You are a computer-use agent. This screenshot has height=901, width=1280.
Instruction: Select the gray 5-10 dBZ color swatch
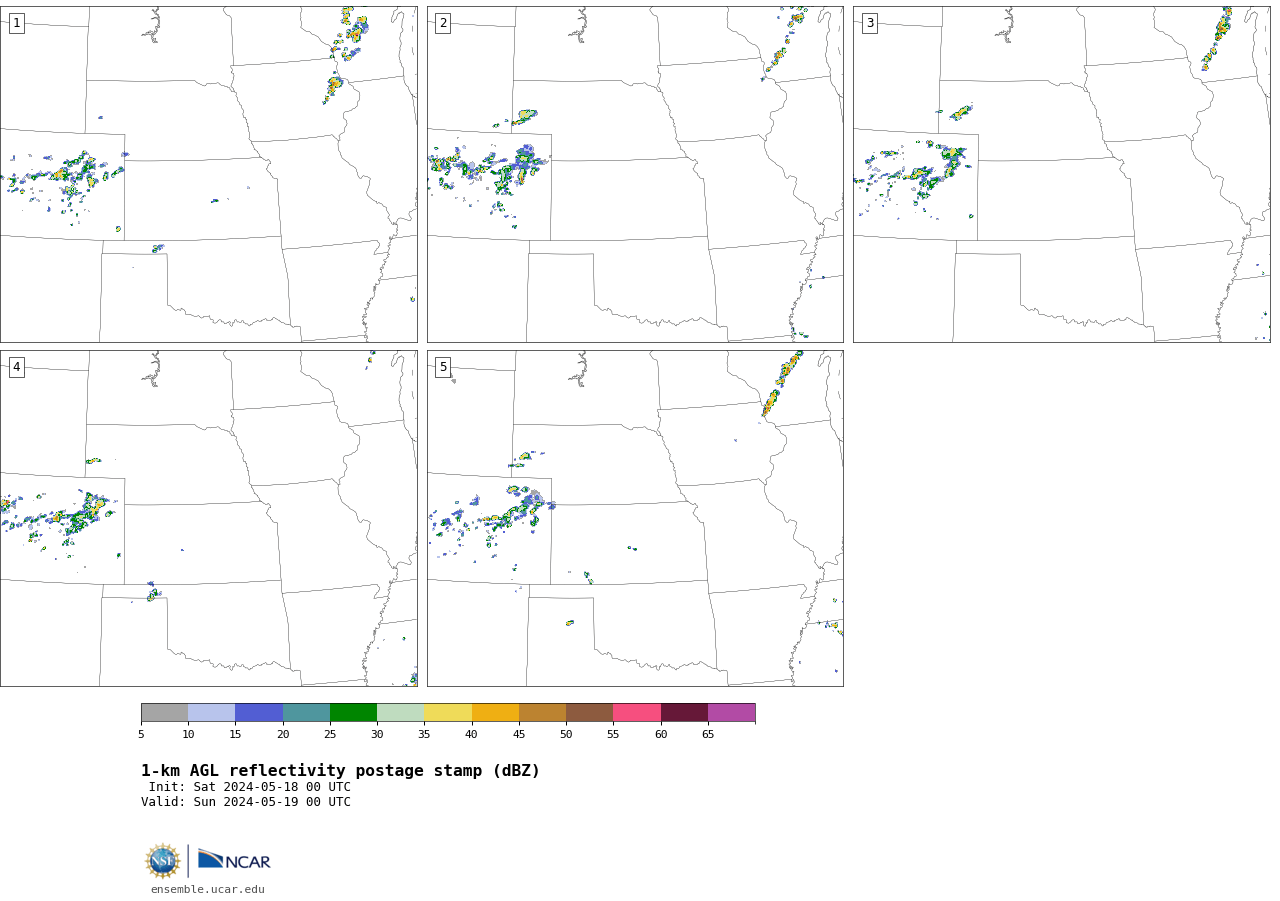[164, 713]
